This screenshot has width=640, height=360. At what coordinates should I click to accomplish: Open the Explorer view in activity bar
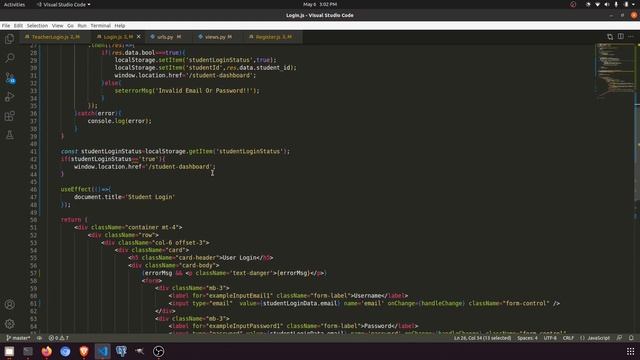[9, 39]
